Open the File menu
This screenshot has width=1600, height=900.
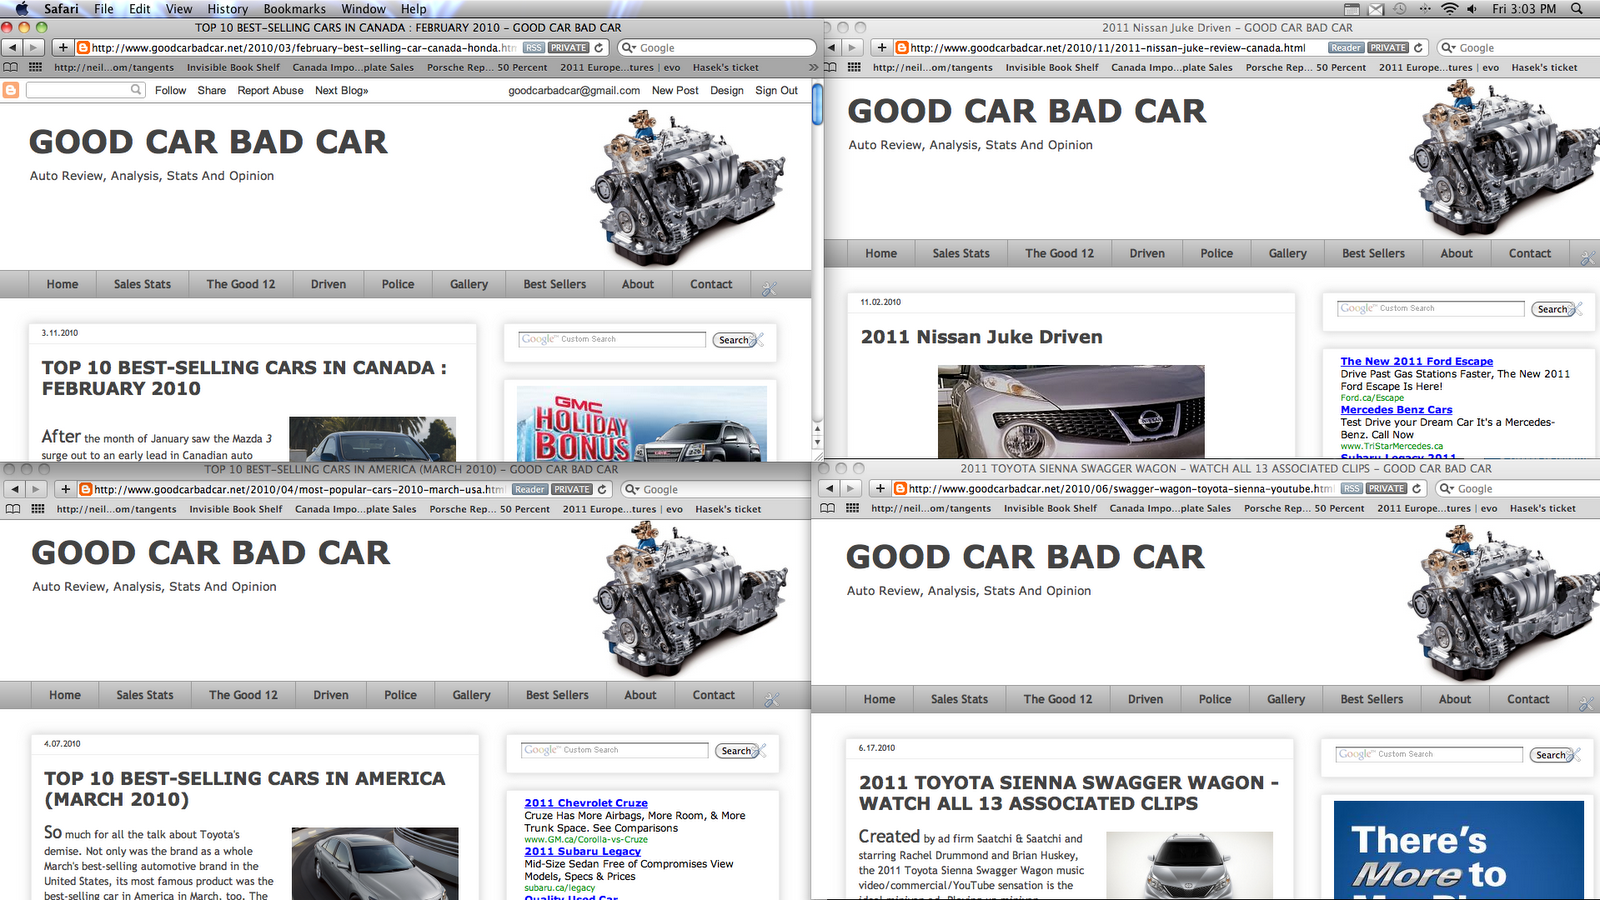point(104,8)
